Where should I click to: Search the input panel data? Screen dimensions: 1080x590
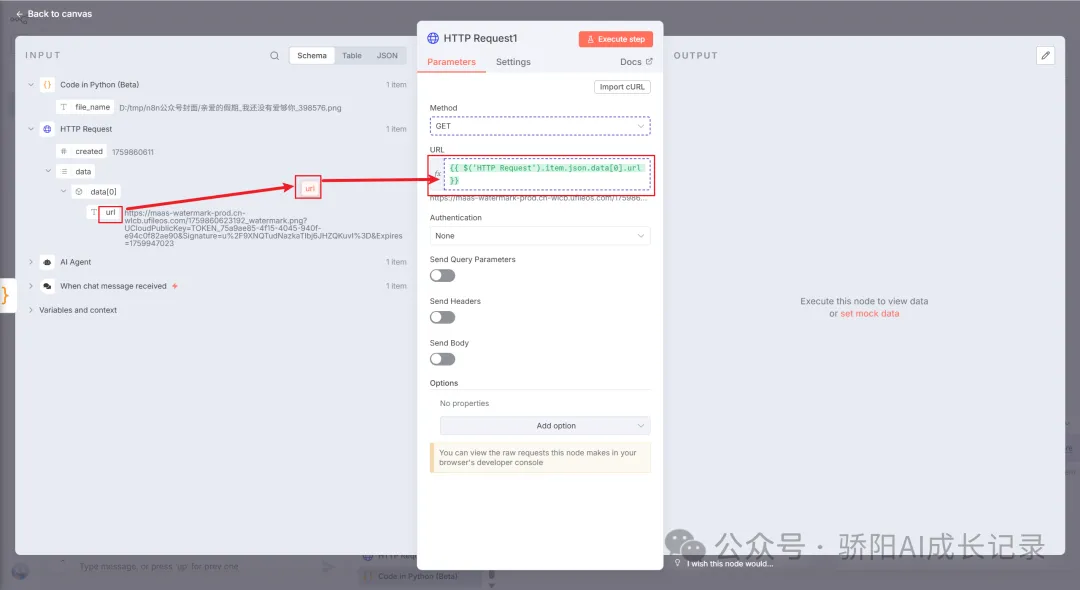tap(274, 56)
